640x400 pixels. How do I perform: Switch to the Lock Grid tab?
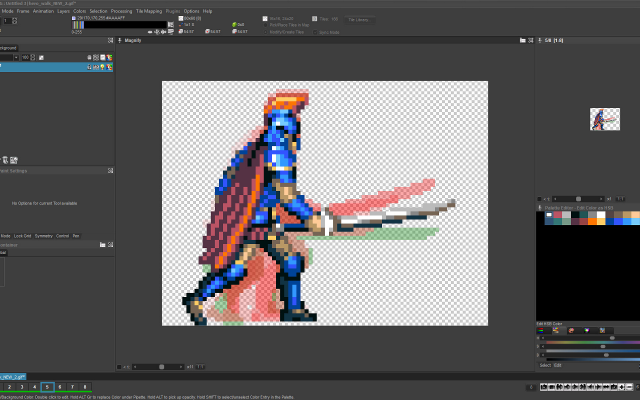click(x=22, y=236)
